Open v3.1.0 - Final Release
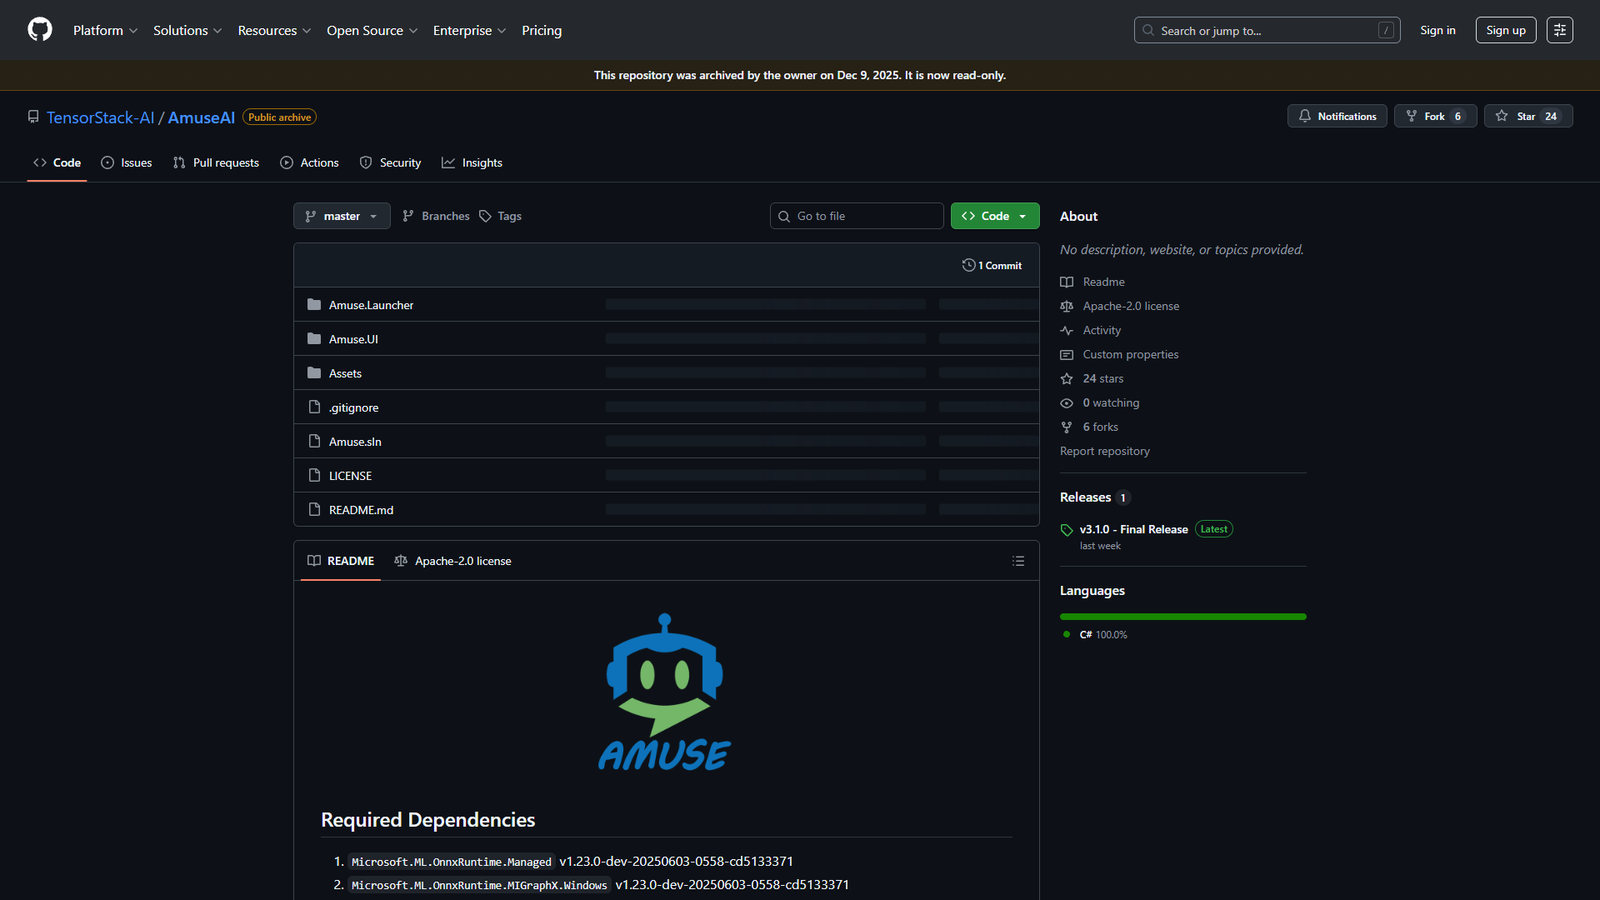Viewport: 1600px width, 900px height. pyautogui.click(x=1134, y=530)
